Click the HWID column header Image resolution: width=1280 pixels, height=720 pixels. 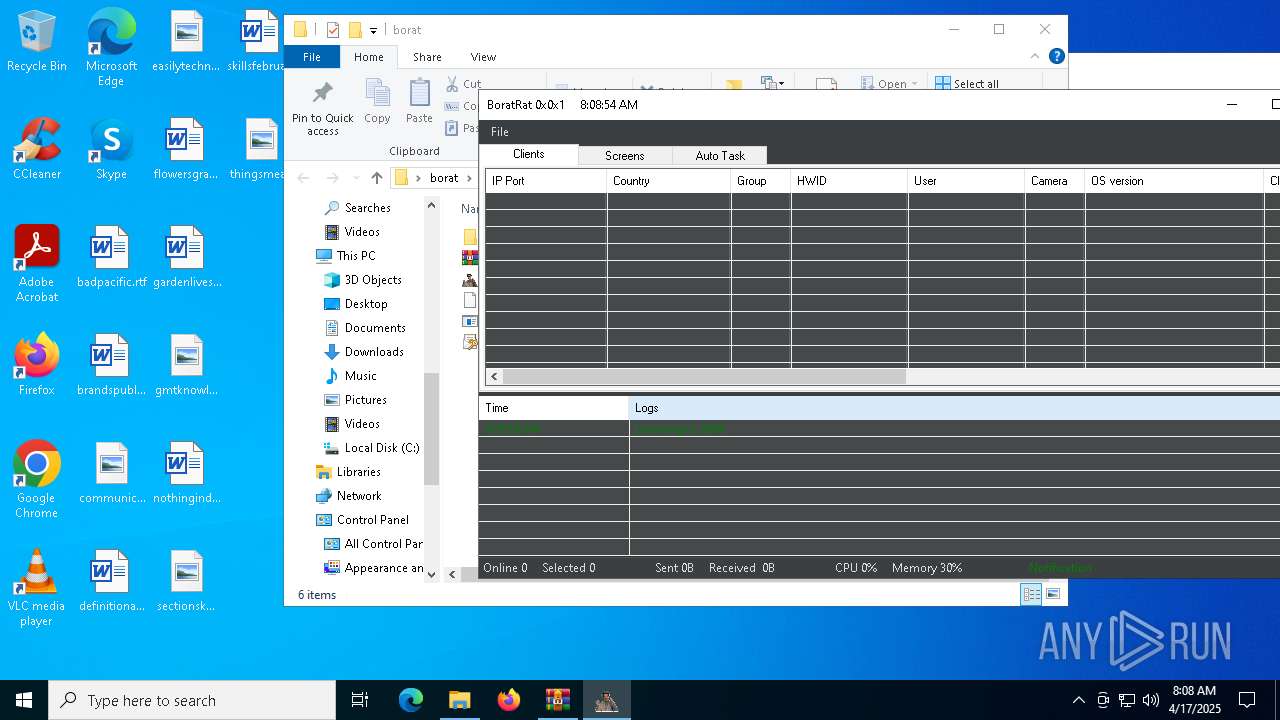click(x=850, y=181)
